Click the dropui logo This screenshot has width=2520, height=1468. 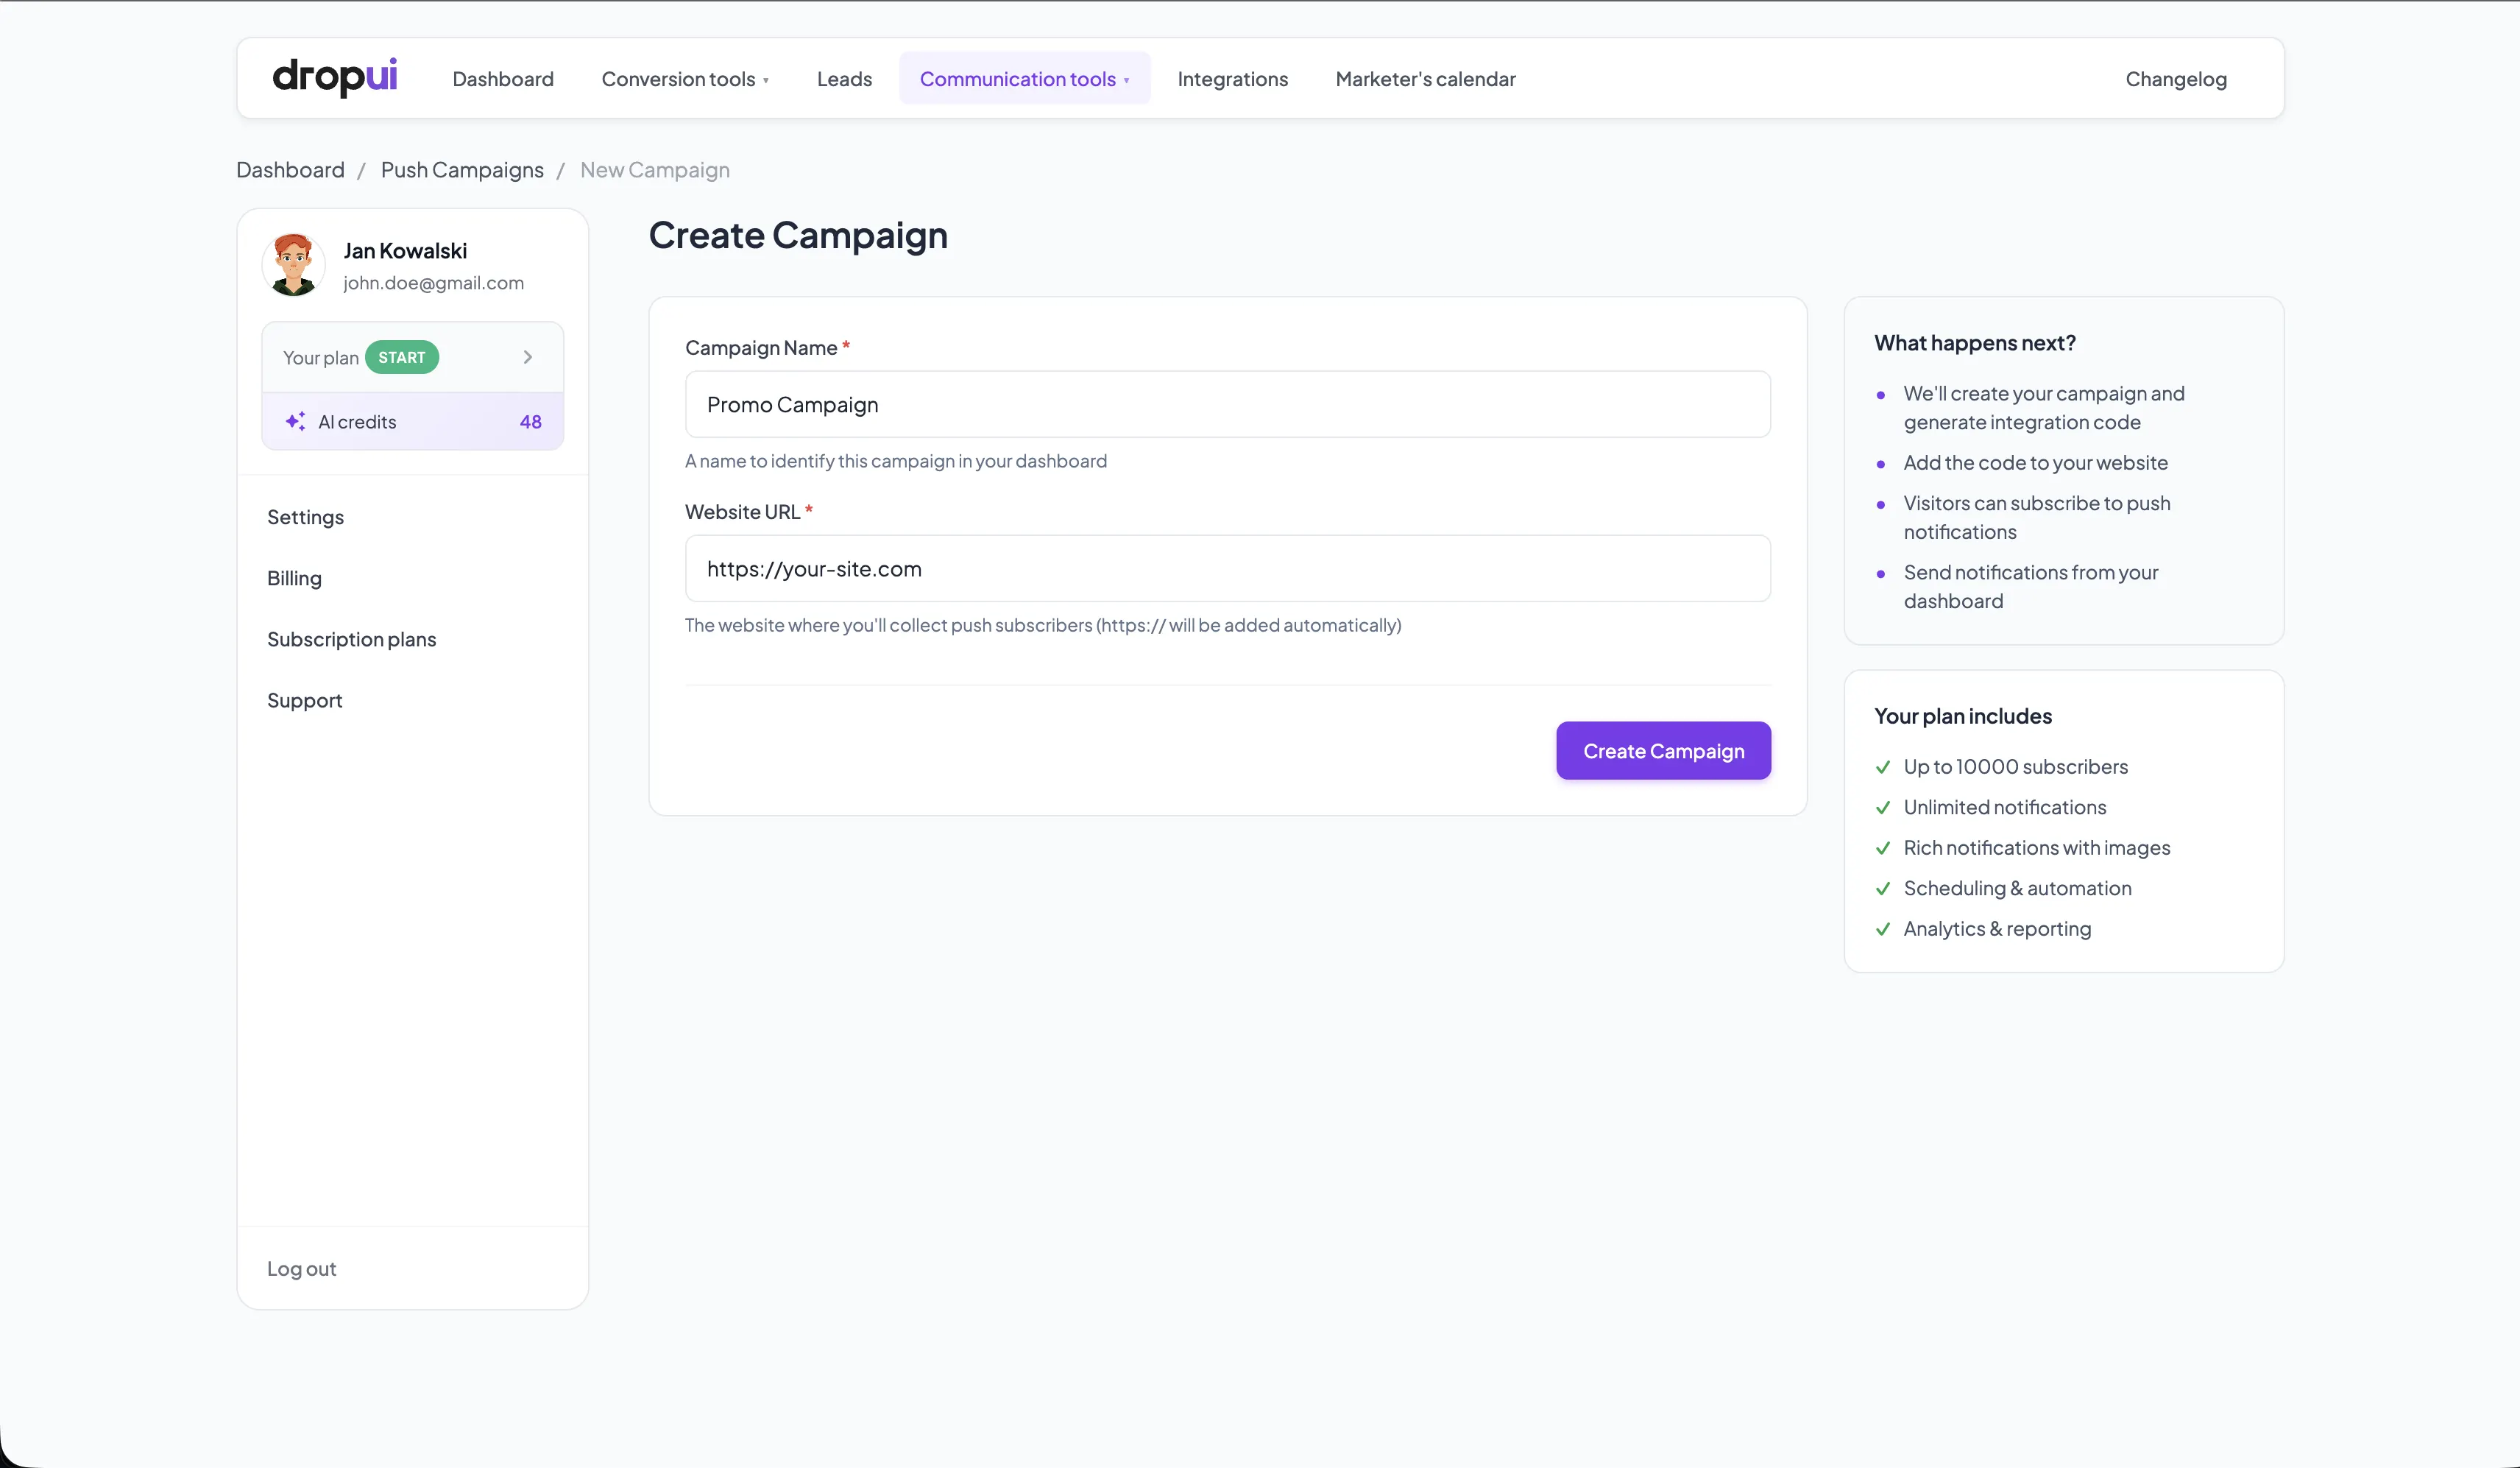click(x=334, y=77)
